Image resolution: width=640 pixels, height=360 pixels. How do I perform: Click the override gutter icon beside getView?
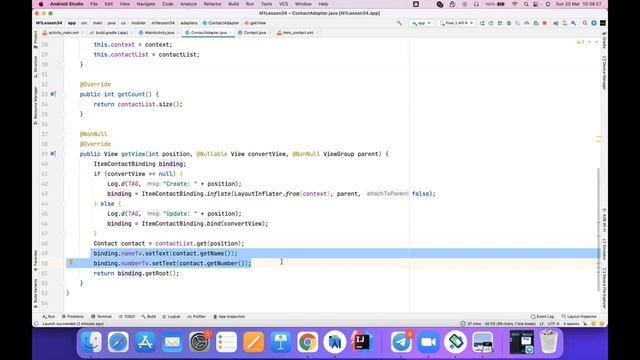[x=53, y=154]
